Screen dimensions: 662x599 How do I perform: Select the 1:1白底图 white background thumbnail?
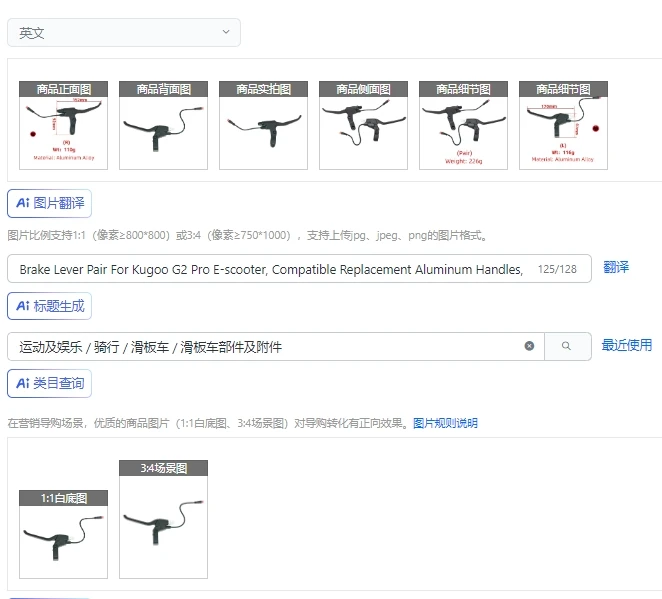[x=63, y=534]
